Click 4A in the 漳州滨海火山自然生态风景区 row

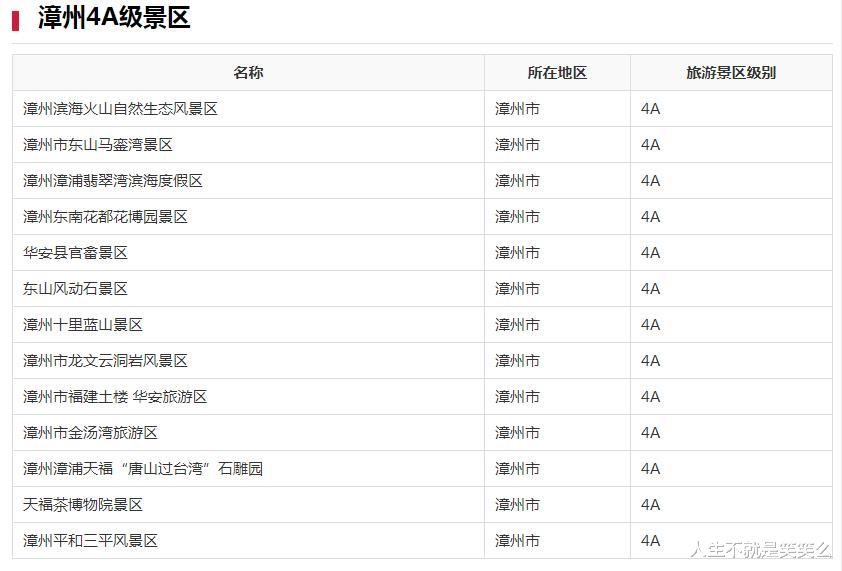tap(650, 109)
